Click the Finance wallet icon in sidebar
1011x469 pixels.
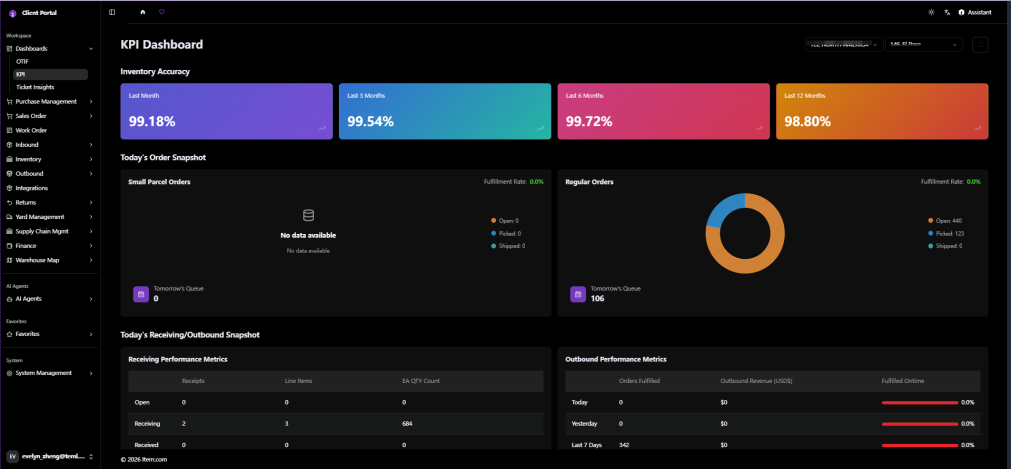coord(10,246)
